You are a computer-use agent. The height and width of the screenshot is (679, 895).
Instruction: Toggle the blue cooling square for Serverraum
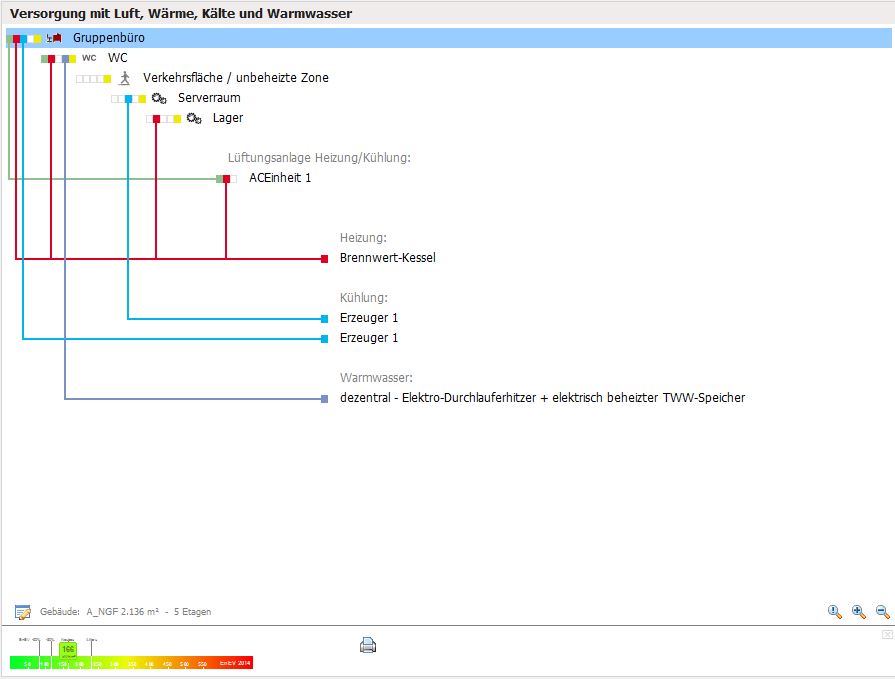pos(128,99)
